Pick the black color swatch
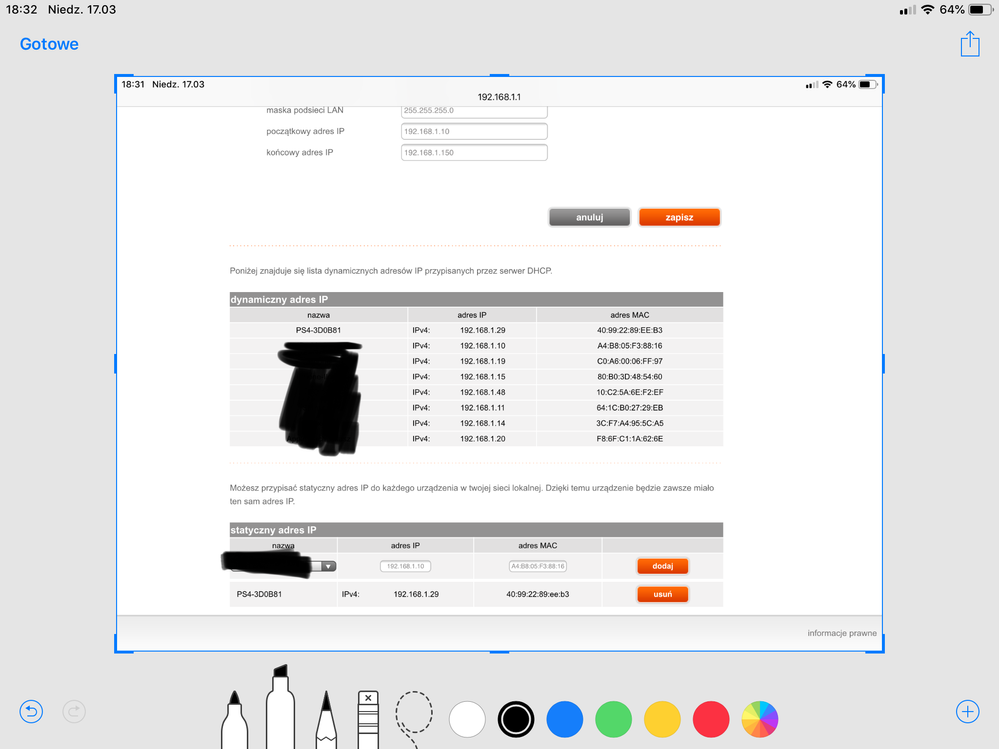This screenshot has width=999, height=749. pyautogui.click(x=516, y=718)
